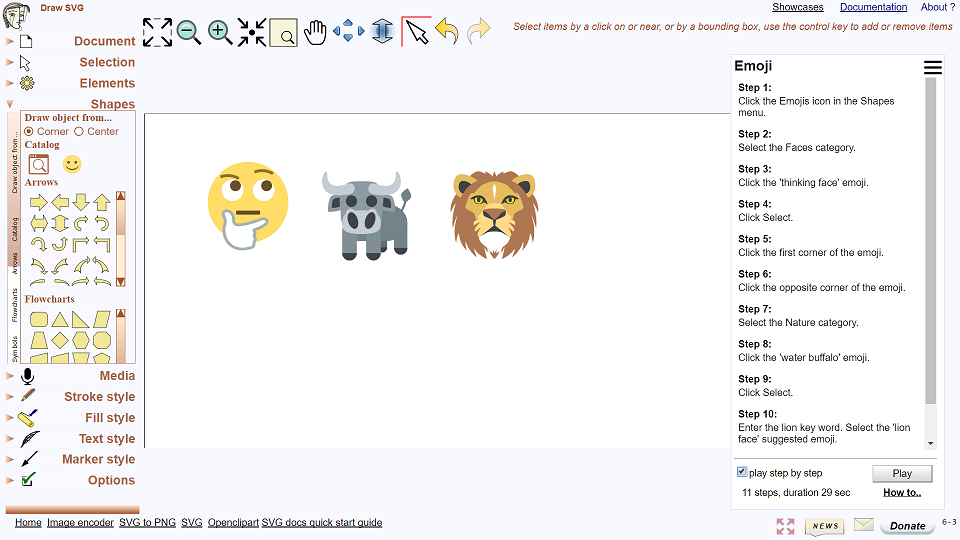Pick the right-pointing arrow shape
The height and width of the screenshot is (540, 960).
click(x=39, y=202)
